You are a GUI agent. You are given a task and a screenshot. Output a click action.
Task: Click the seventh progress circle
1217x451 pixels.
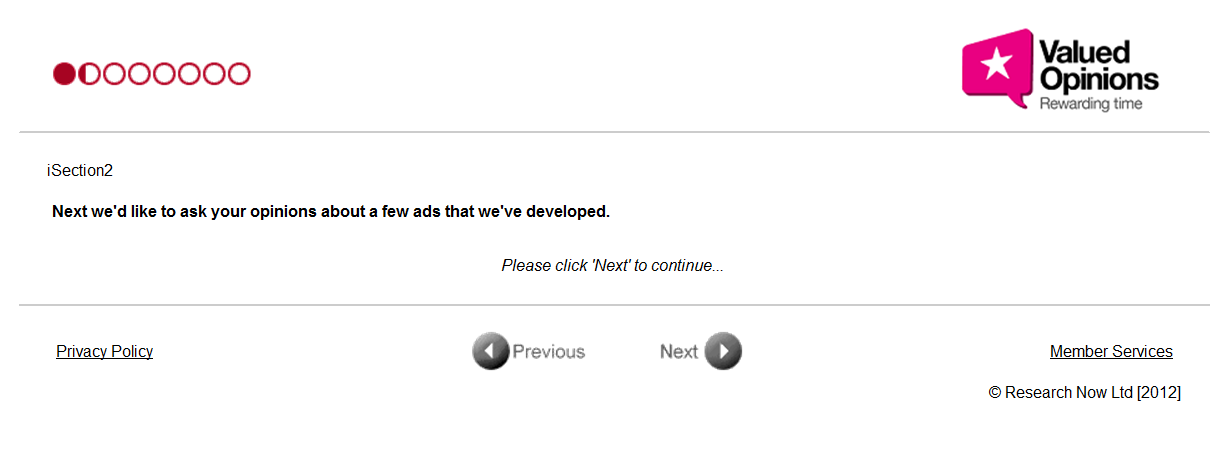click(214, 74)
